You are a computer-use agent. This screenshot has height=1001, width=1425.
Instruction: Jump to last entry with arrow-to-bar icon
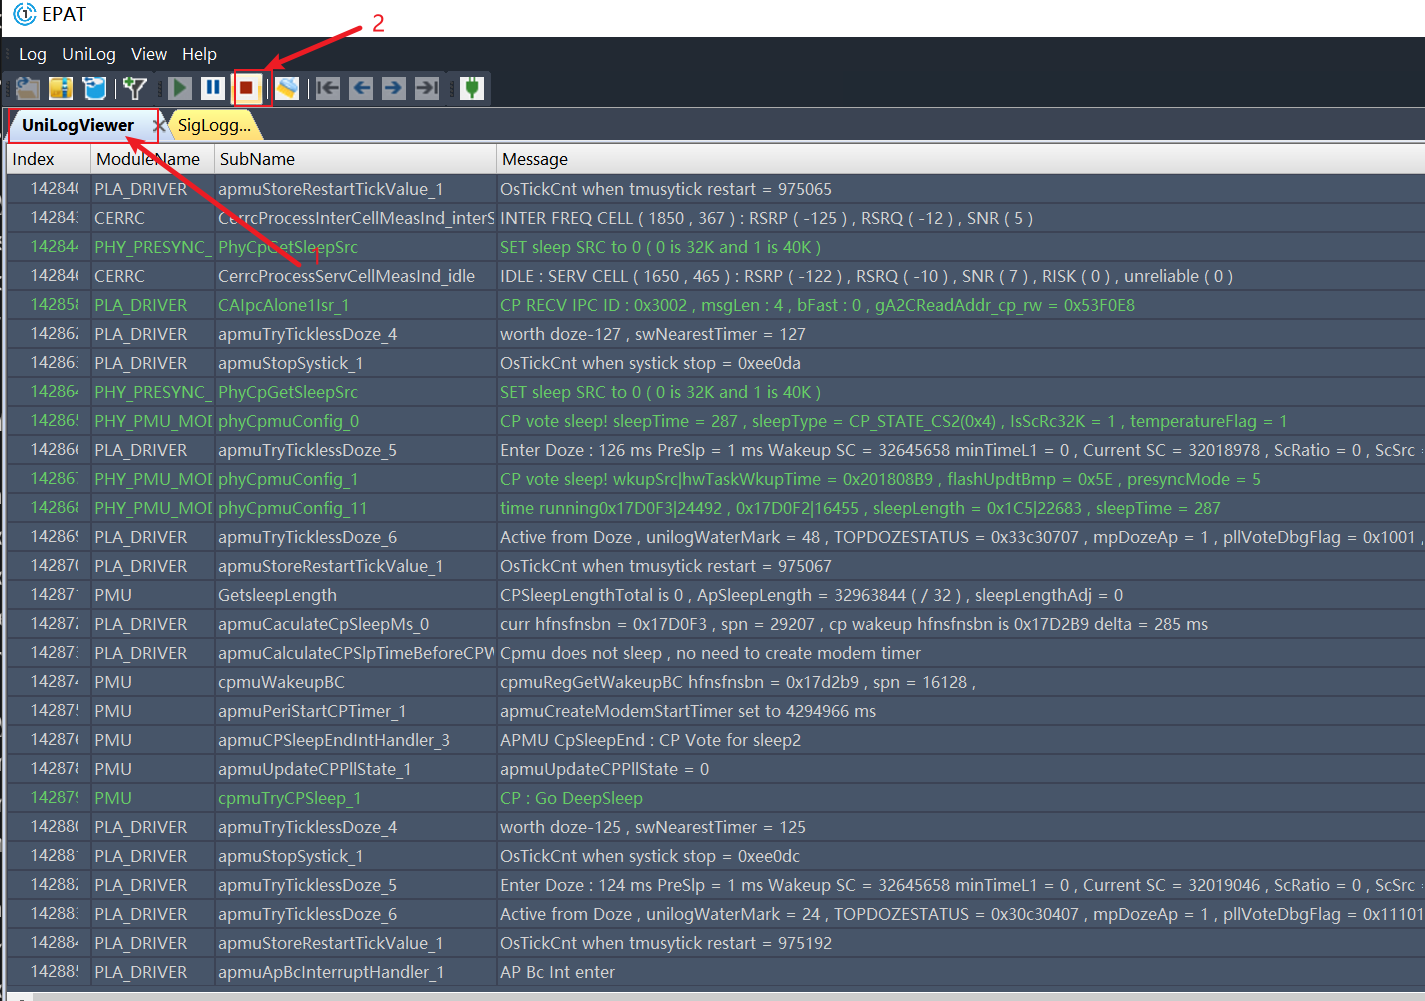click(x=427, y=88)
